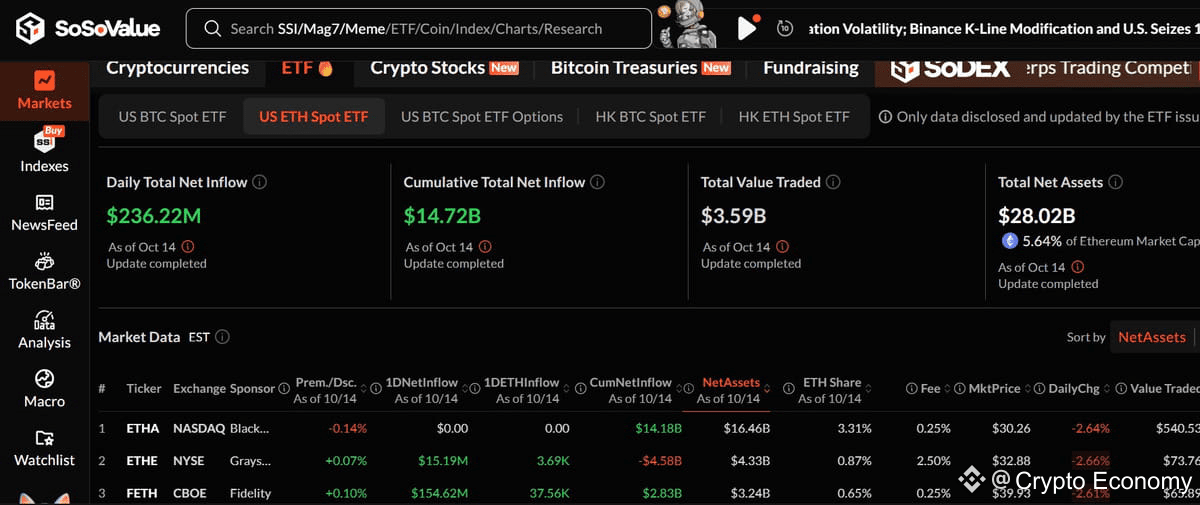Click info icon next to Total Net Assets
Screen dimensions: 1200x505
pyautogui.click(x=1116, y=182)
